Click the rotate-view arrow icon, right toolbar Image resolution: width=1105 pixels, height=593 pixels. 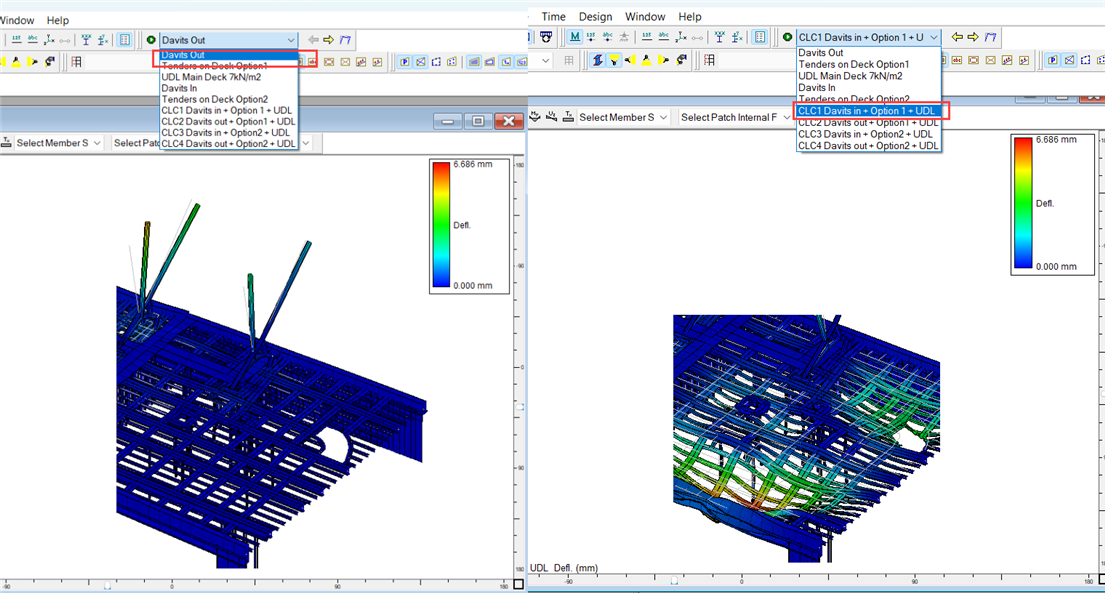pos(682,60)
